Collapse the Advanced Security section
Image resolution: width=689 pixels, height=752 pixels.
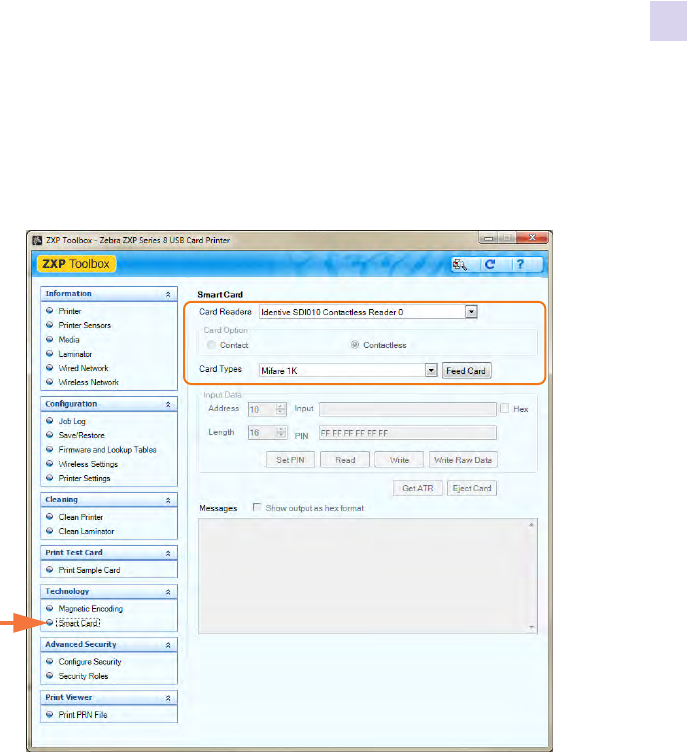(x=168, y=645)
